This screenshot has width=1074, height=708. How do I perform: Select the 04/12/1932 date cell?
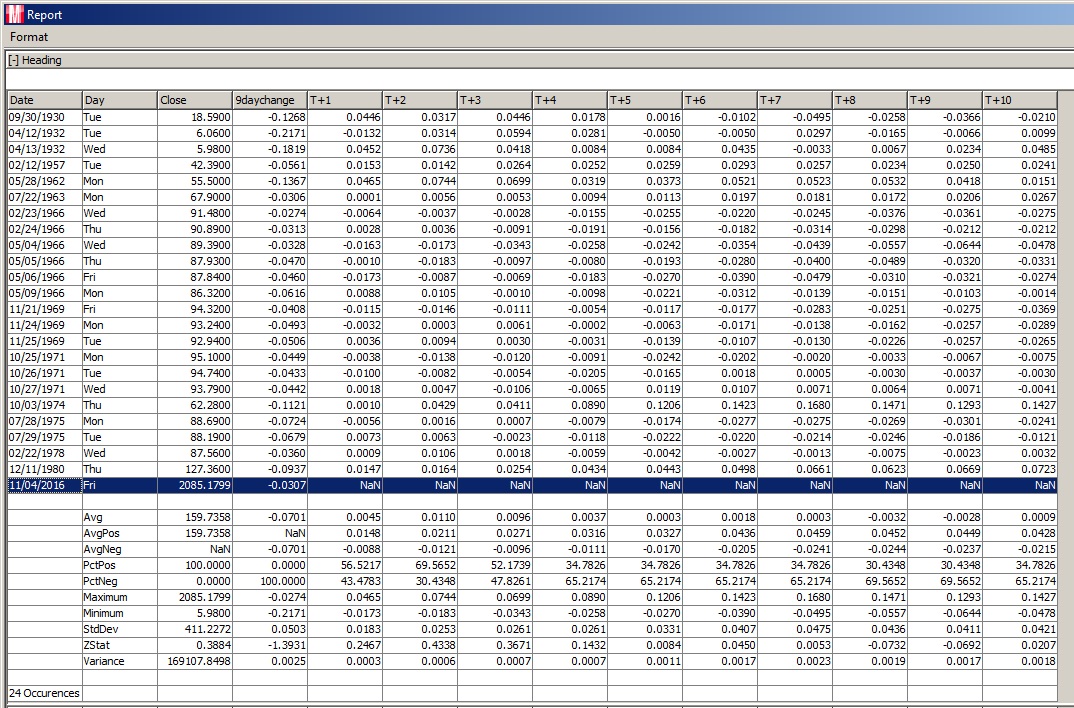(x=45, y=133)
